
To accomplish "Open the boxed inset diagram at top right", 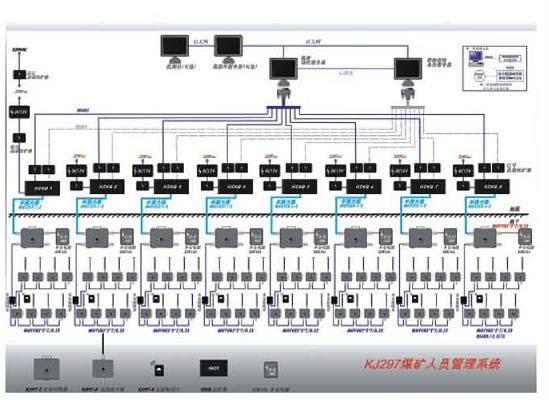I will [x=494, y=68].
